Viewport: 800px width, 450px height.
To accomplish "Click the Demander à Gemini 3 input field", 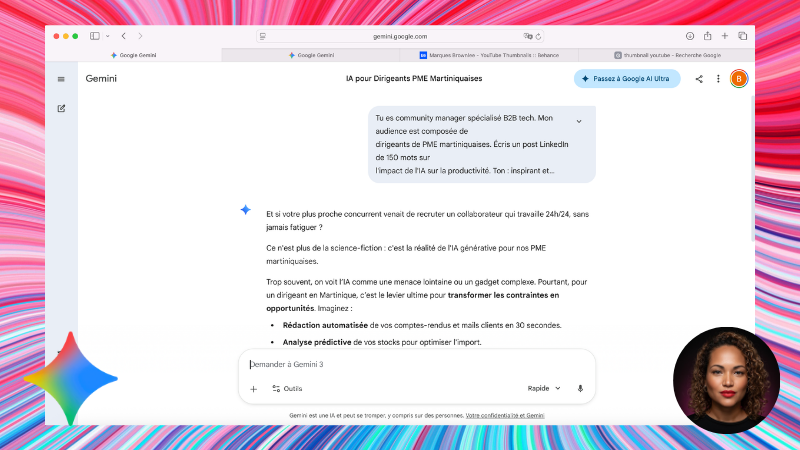I will tap(410, 364).
